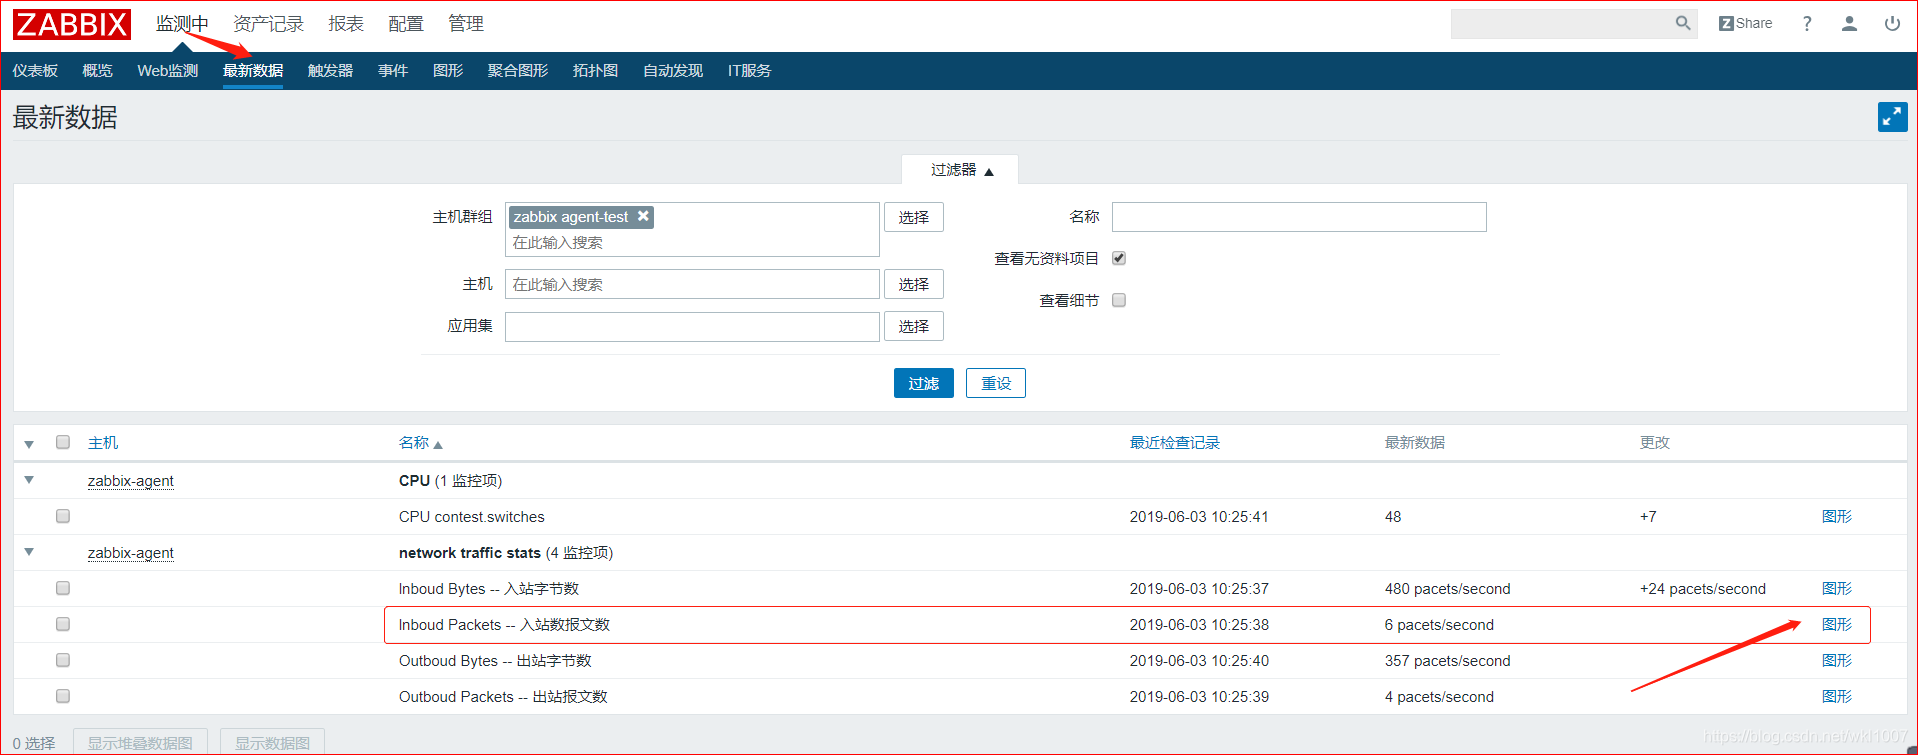Click the ZABBIX logo
This screenshot has height=755, width=1918.
point(72,24)
